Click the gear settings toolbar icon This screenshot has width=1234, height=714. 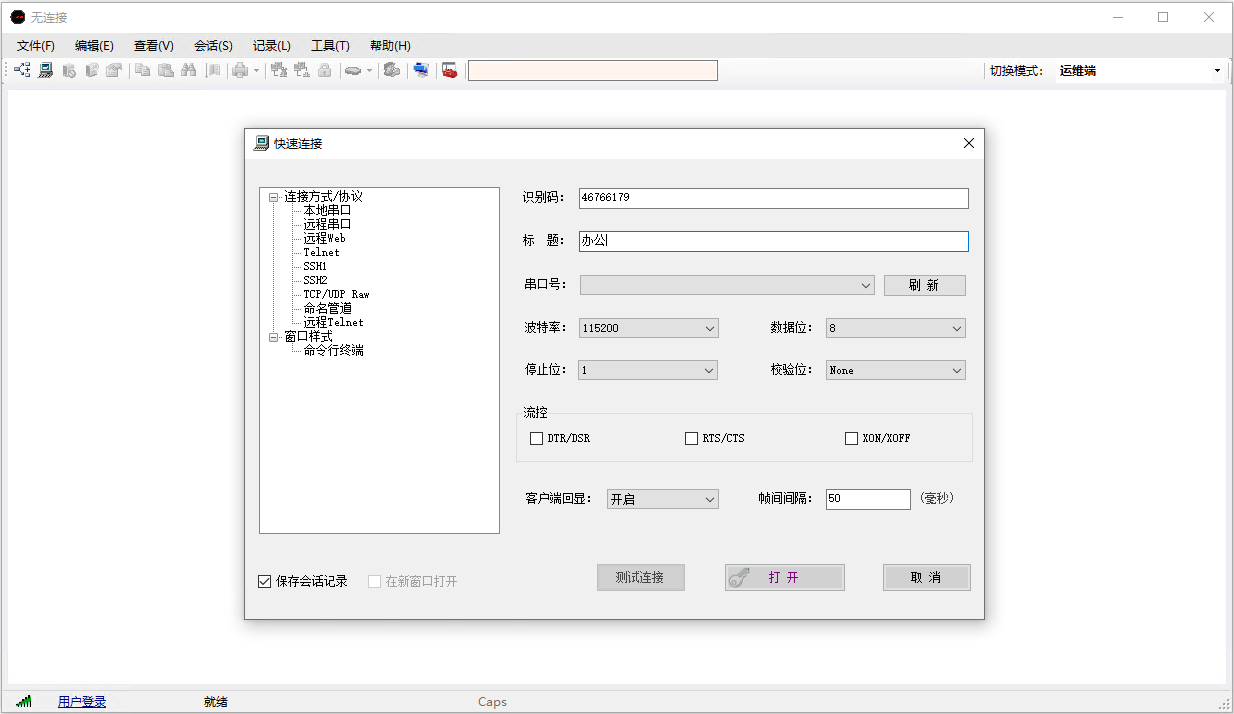coord(392,71)
